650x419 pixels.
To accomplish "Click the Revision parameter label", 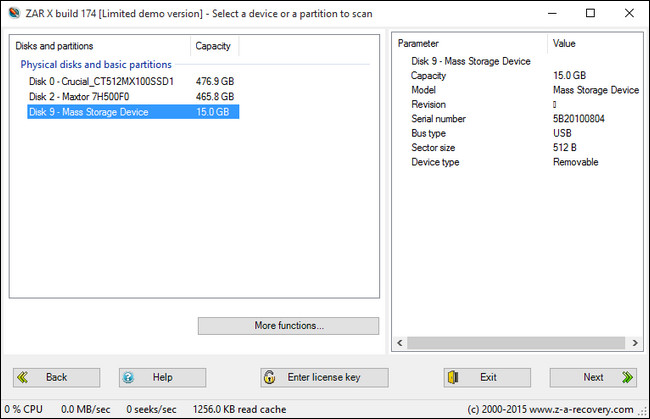I will tap(429, 104).
